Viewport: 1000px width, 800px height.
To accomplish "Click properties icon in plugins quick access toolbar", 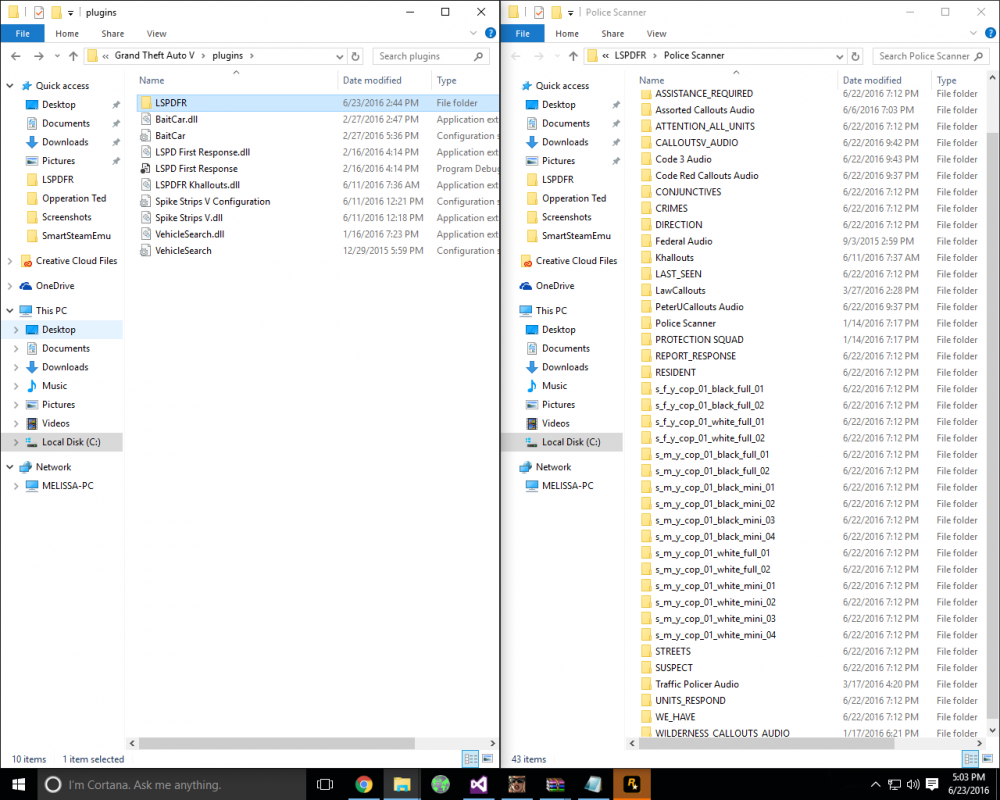I will pos(39,12).
